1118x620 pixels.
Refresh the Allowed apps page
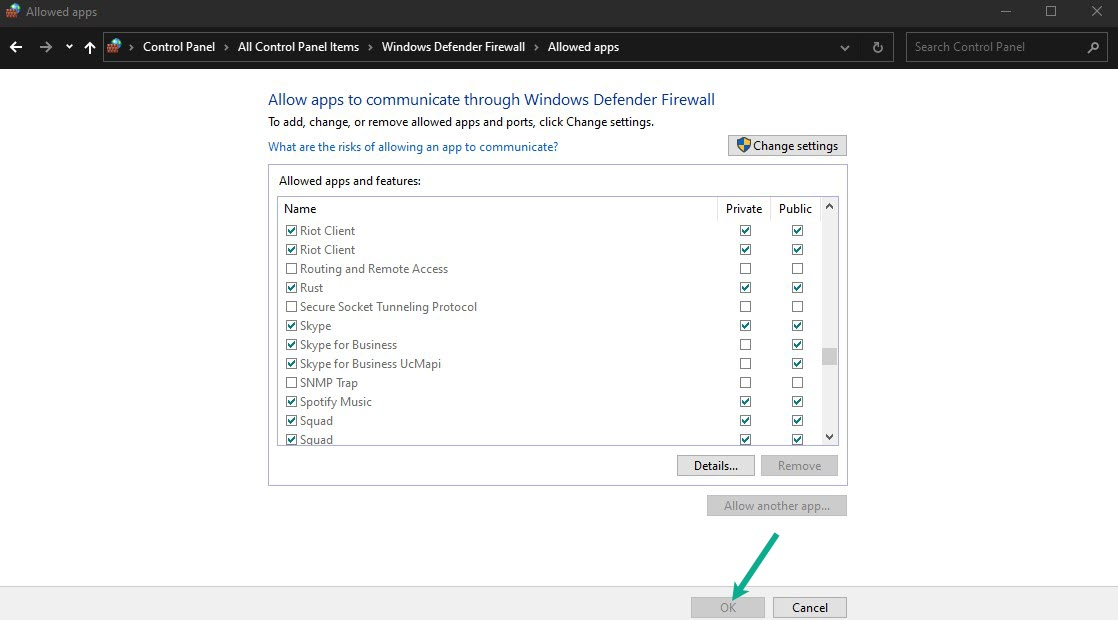[878, 47]
